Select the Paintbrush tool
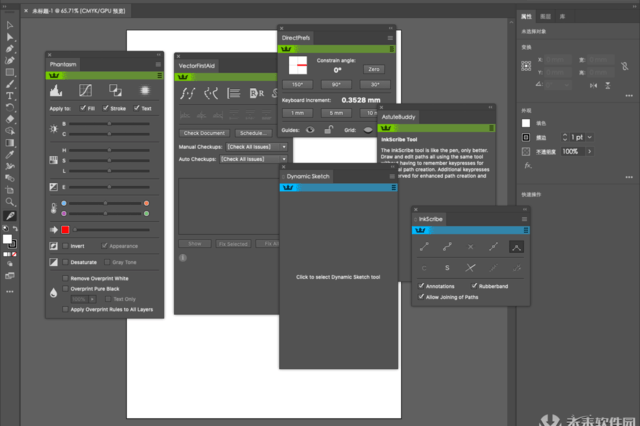This screenshot has width=640, height=426. pos(10,84)
